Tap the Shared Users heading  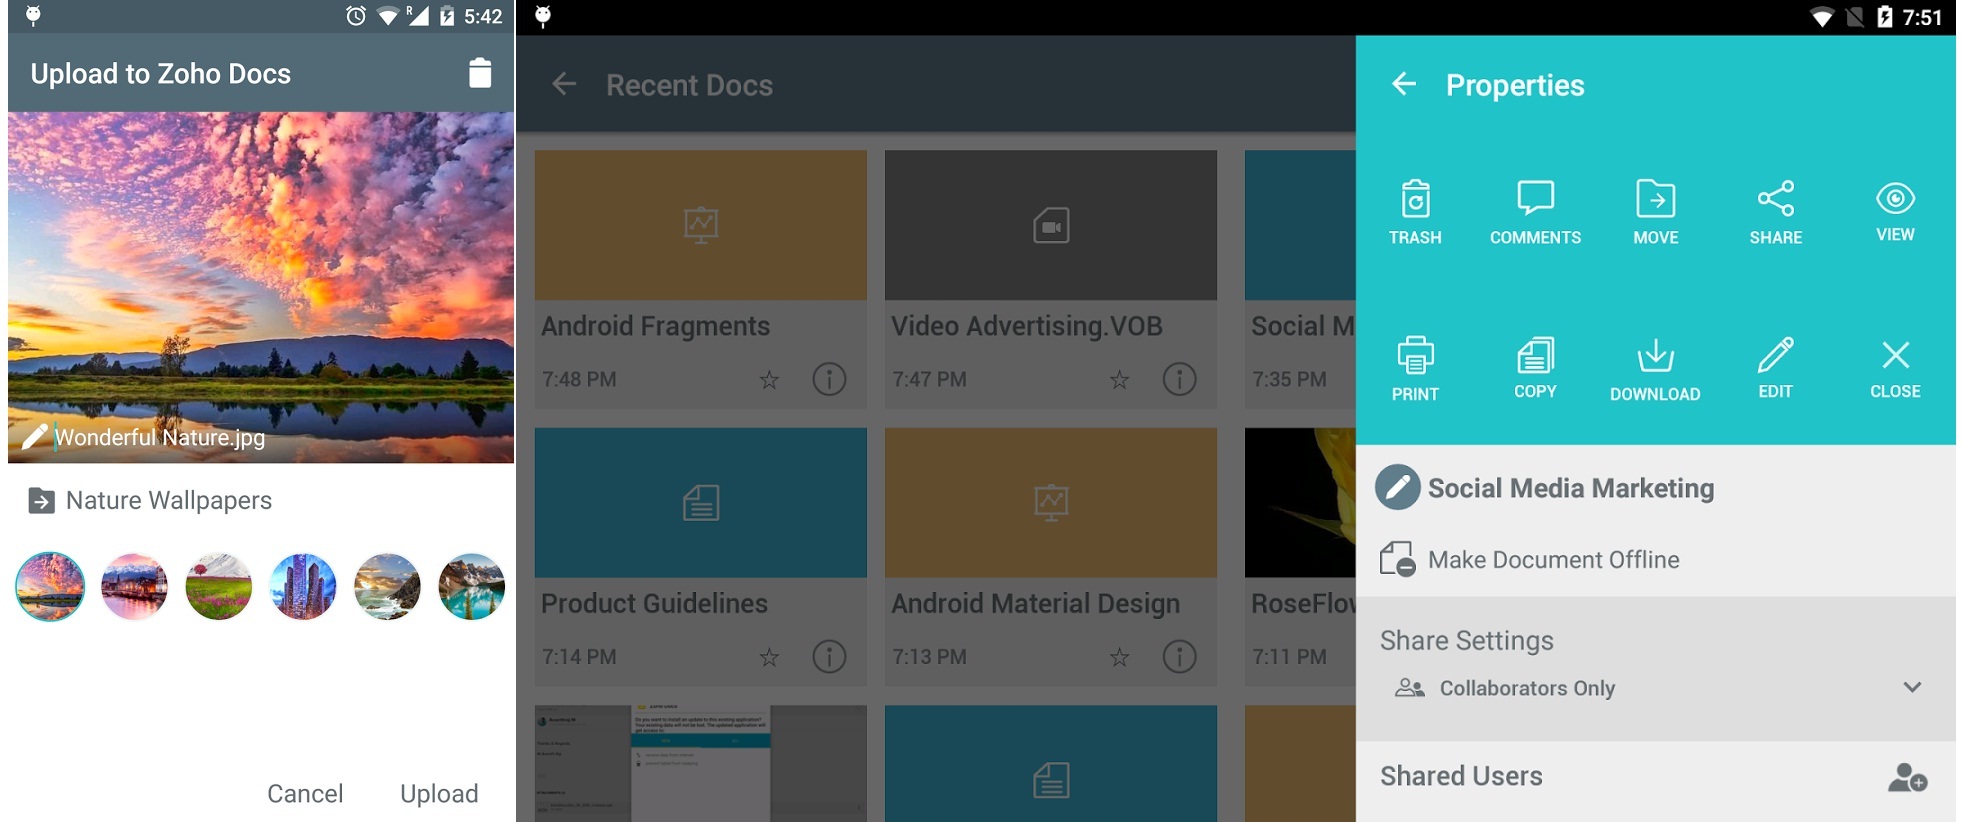tap(1461, 776)
